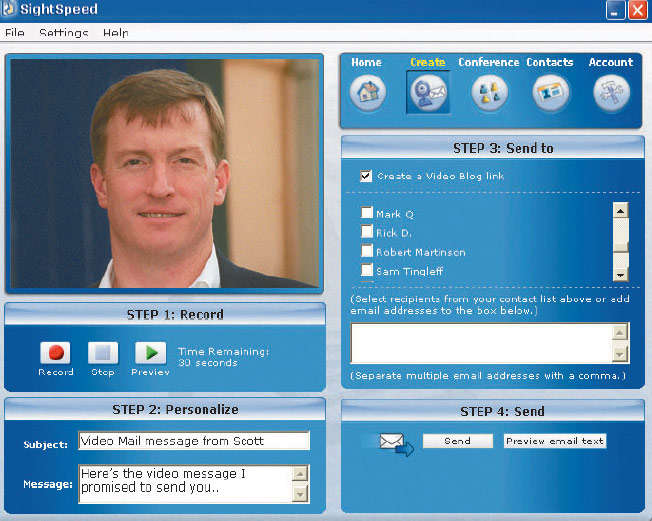Viewport: 652px width, 521px height.
Task: Check the Mark Q contact box
Action: point(367,214)
